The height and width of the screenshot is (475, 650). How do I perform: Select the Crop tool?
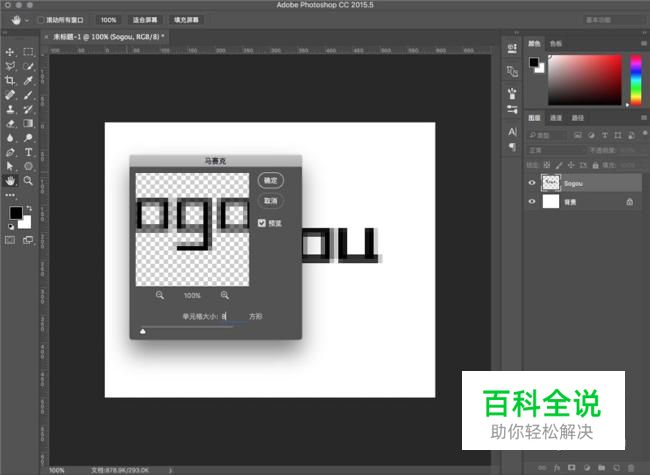10,80
